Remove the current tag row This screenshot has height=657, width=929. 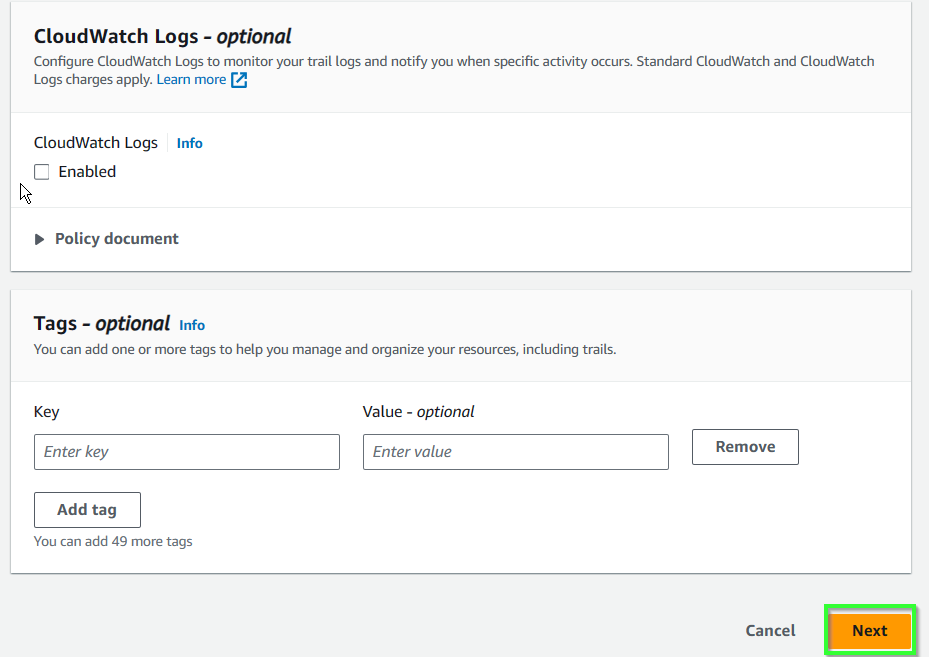coord(745,447)
